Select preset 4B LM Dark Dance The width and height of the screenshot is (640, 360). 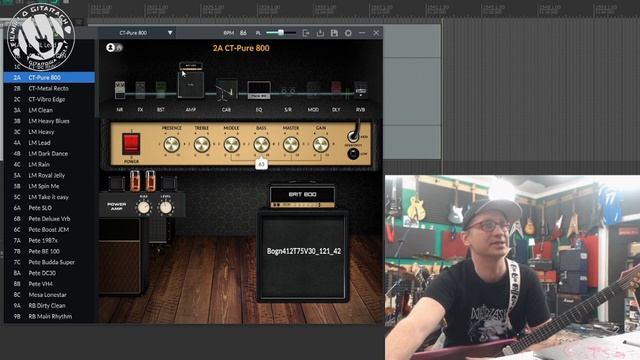click(x=49, y=153)
